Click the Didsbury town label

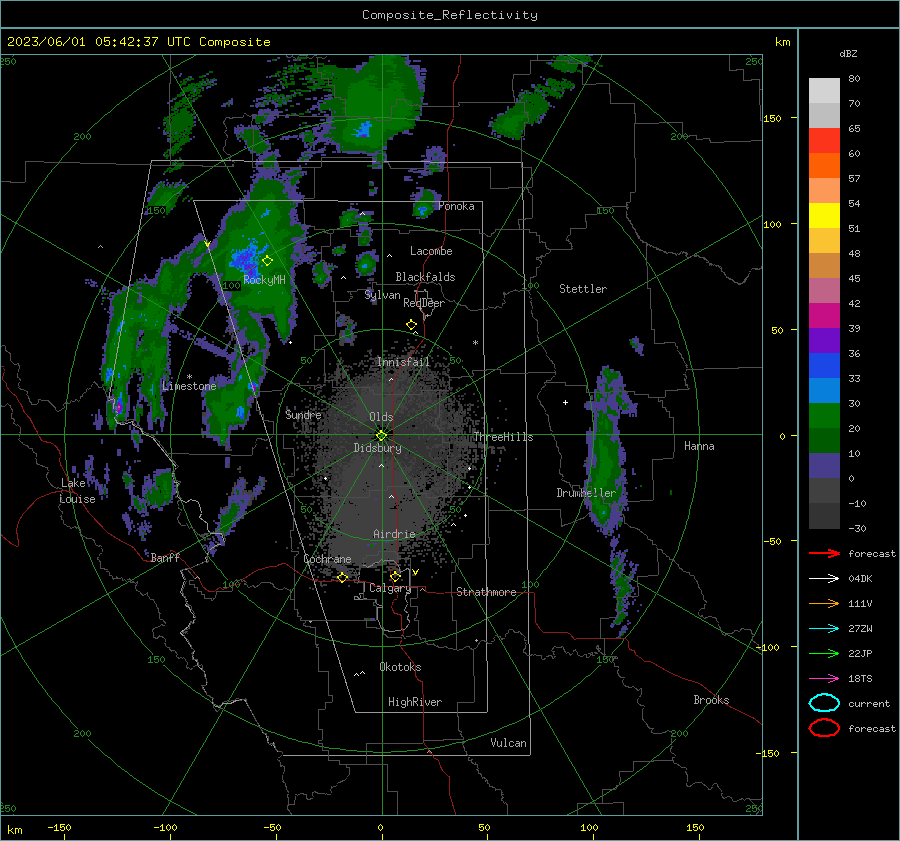[x=377, y=448]
